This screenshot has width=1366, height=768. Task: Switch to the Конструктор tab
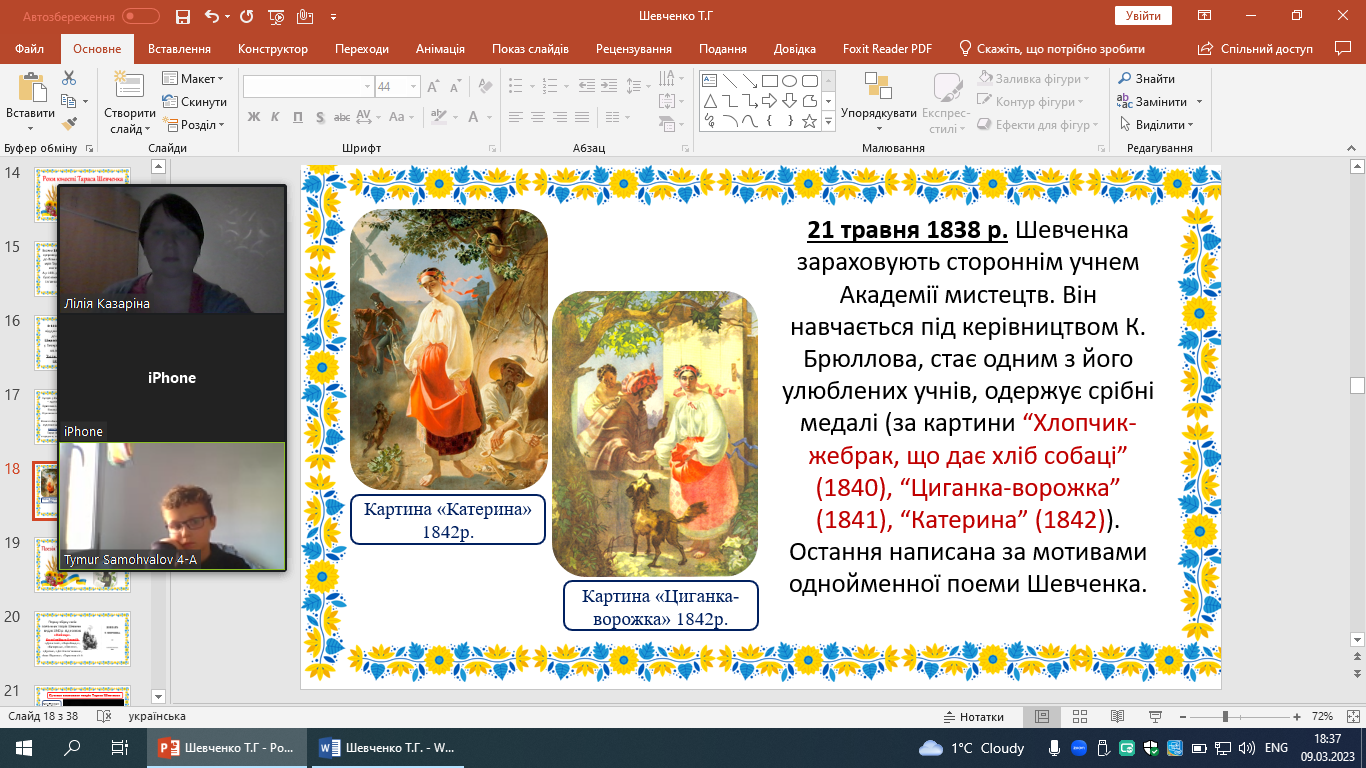(x=273, y=49)
